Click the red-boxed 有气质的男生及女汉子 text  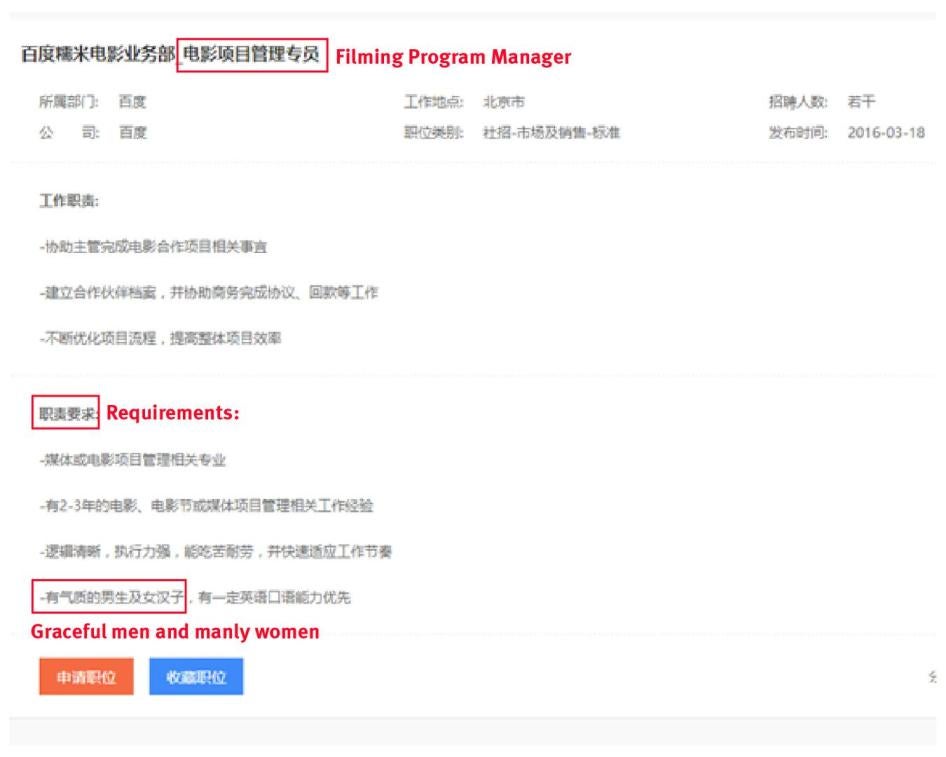(109, 598)
